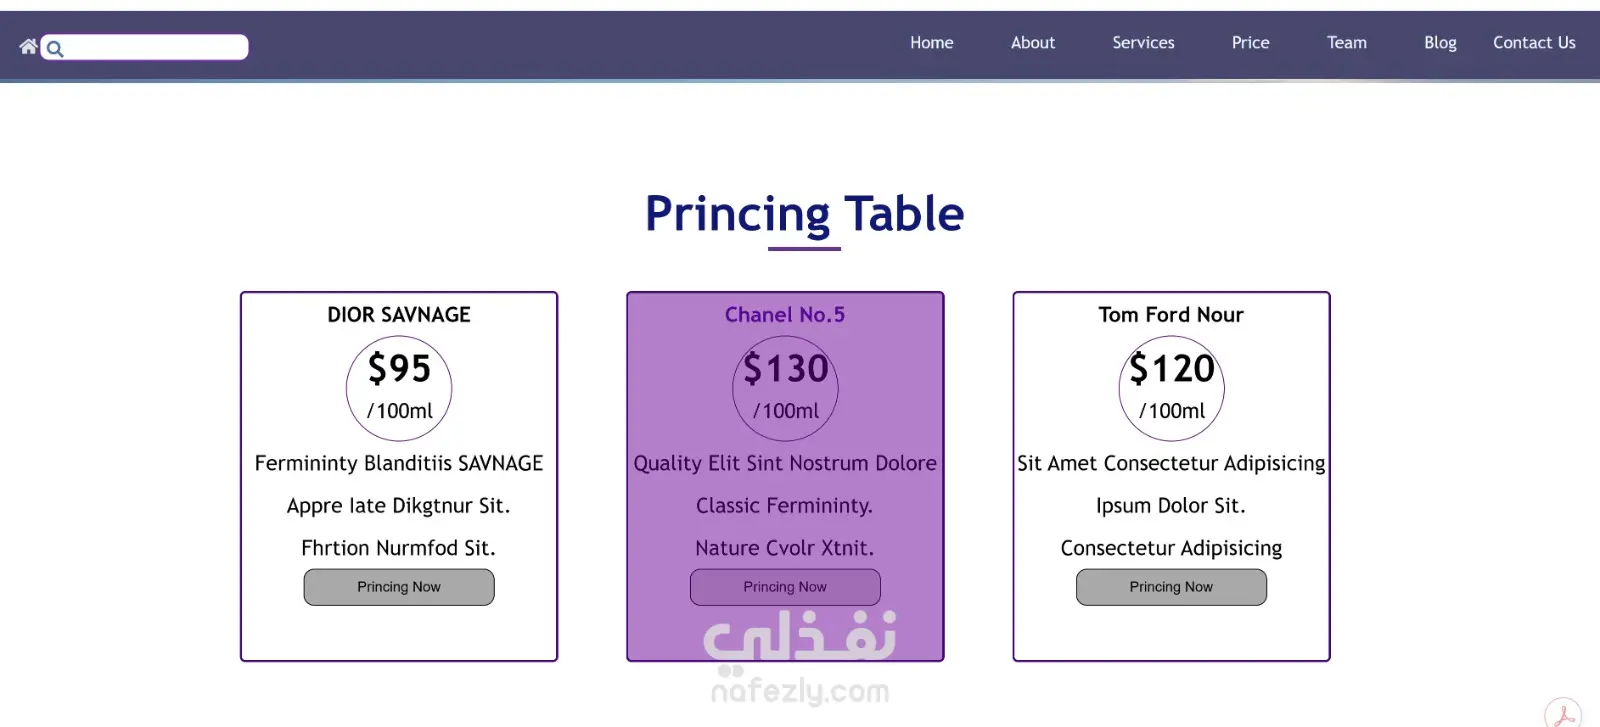Select Price in the navigation bar
The image size is (1600, 727).
pos(1250,43)
